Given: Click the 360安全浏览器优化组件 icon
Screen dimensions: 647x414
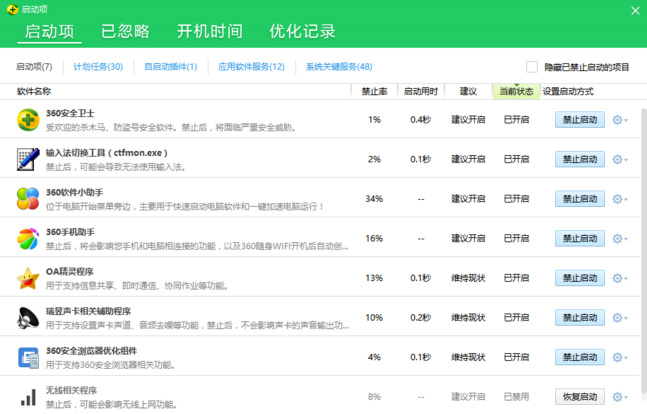Looking at the screenshot, I should tap(28, 357).
